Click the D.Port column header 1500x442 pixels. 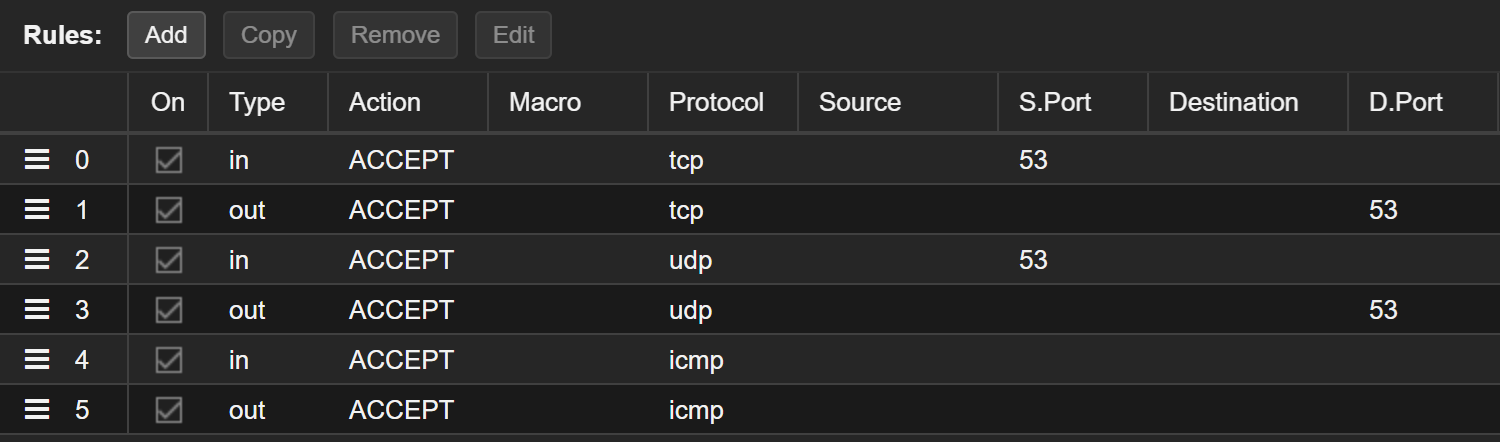(x=1423, y=102)
